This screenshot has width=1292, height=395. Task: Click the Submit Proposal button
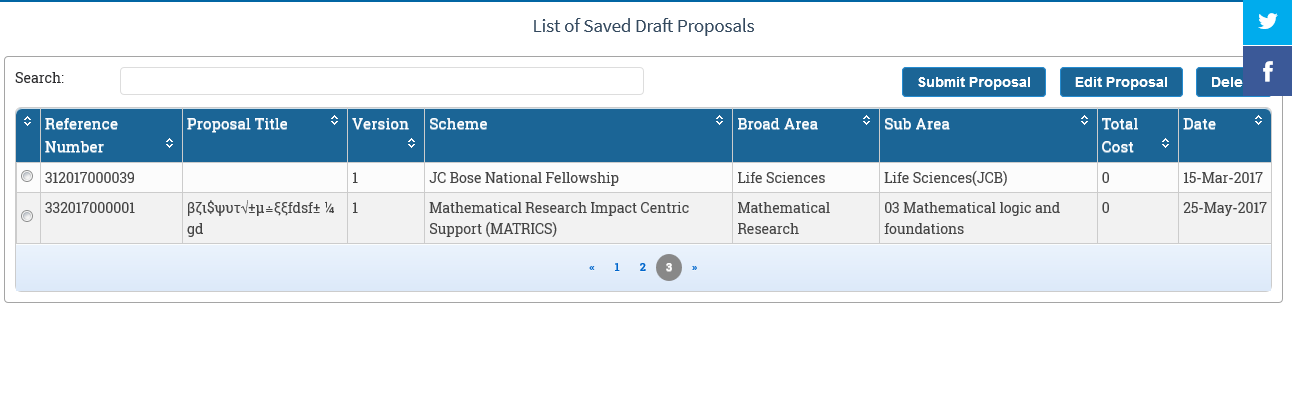pos(974,82)
